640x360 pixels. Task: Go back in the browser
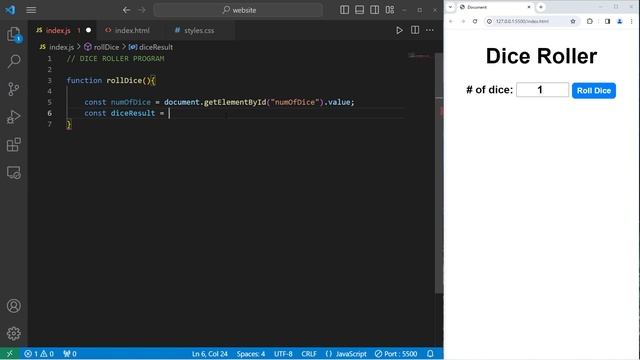pos(451,21)
